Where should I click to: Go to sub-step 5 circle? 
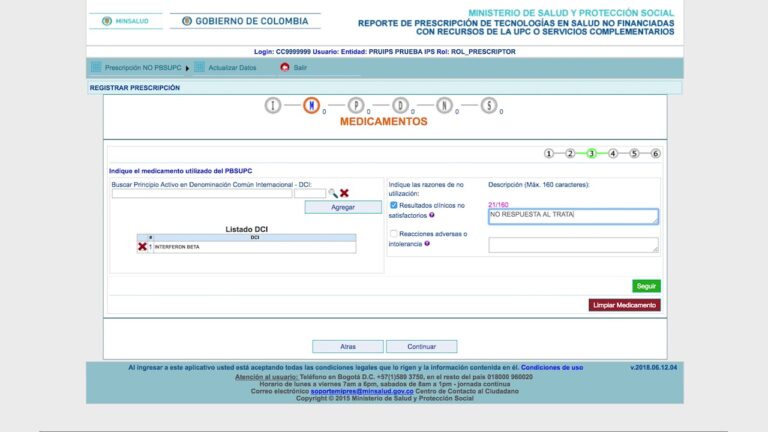click(x=634, y=154)
